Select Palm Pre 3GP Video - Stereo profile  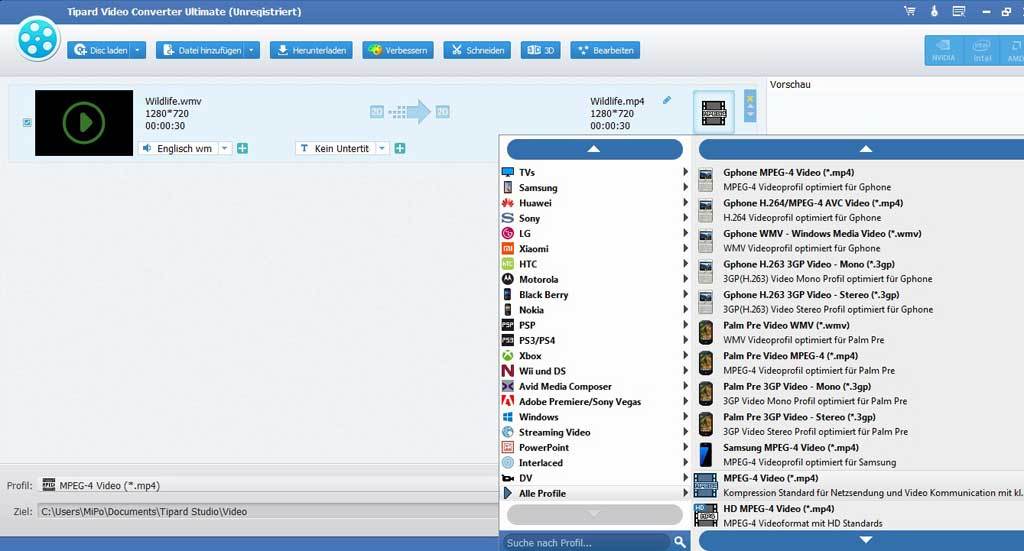click(x=858, y=424)
